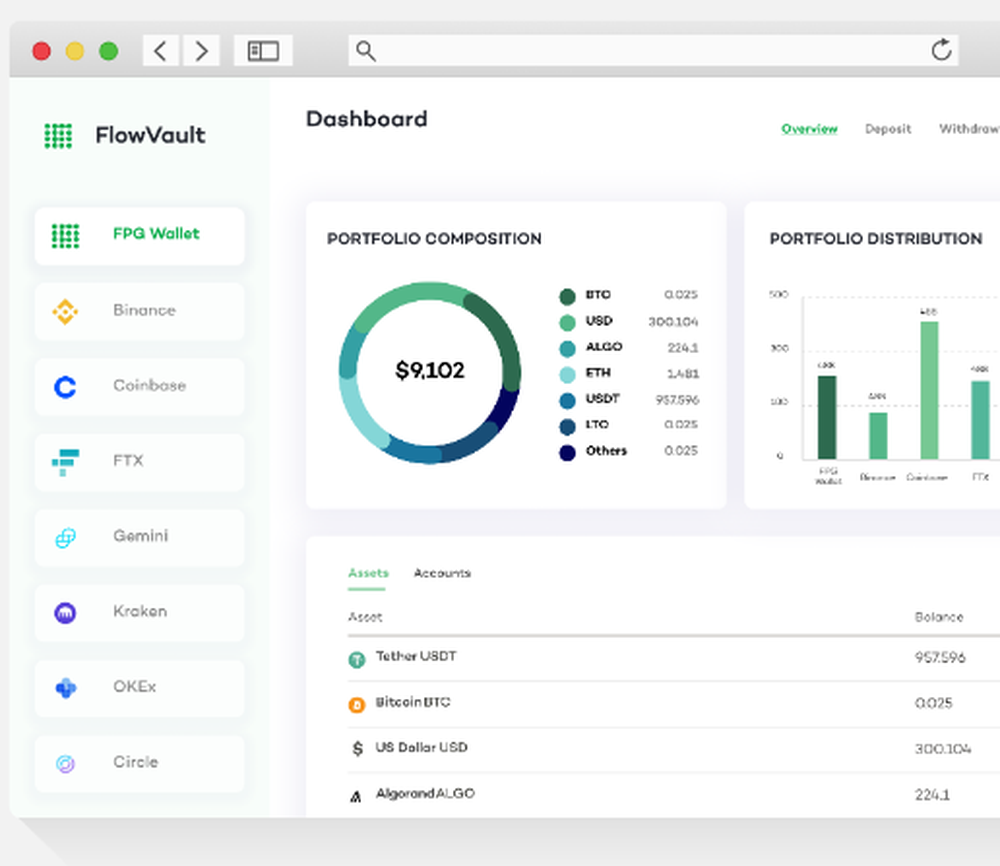Image resolution: width=1000 pixels, height=866 pixels.
Task: Select the Gemini exchange icon
Action: point(65,538)
